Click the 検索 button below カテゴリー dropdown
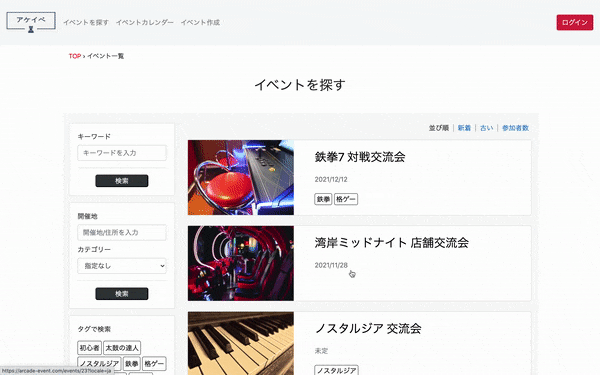Screen dimensions: 600x375 (122, 293)
